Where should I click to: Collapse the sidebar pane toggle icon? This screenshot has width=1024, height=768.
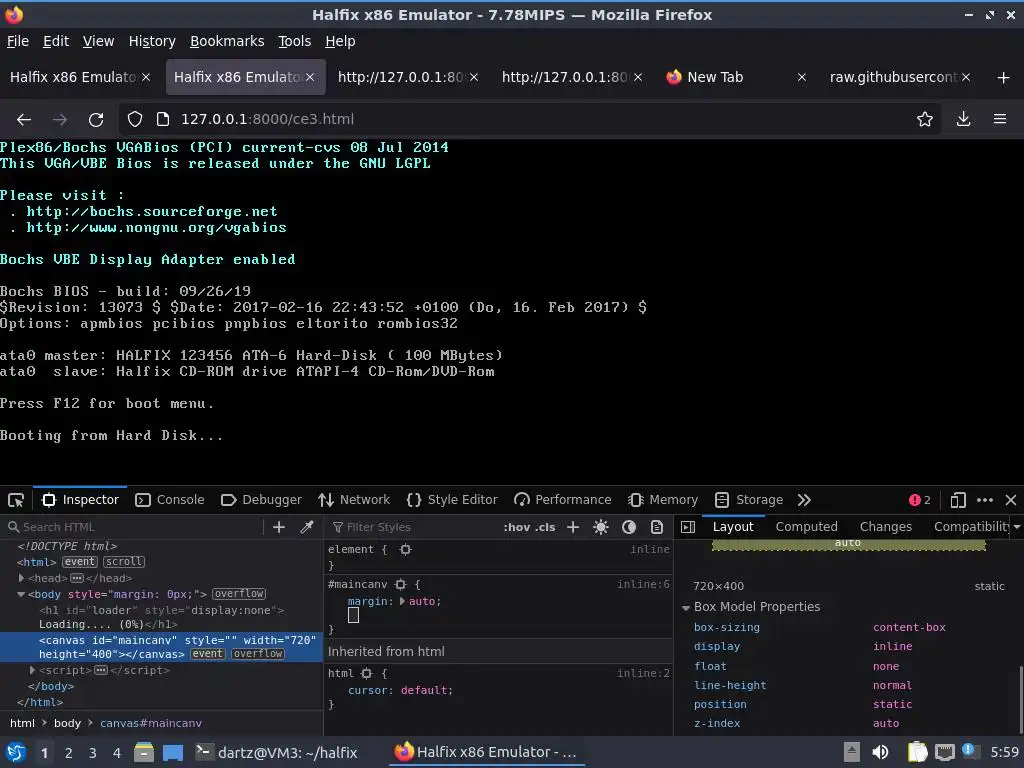pyautogui.click(x=688, y=527)
